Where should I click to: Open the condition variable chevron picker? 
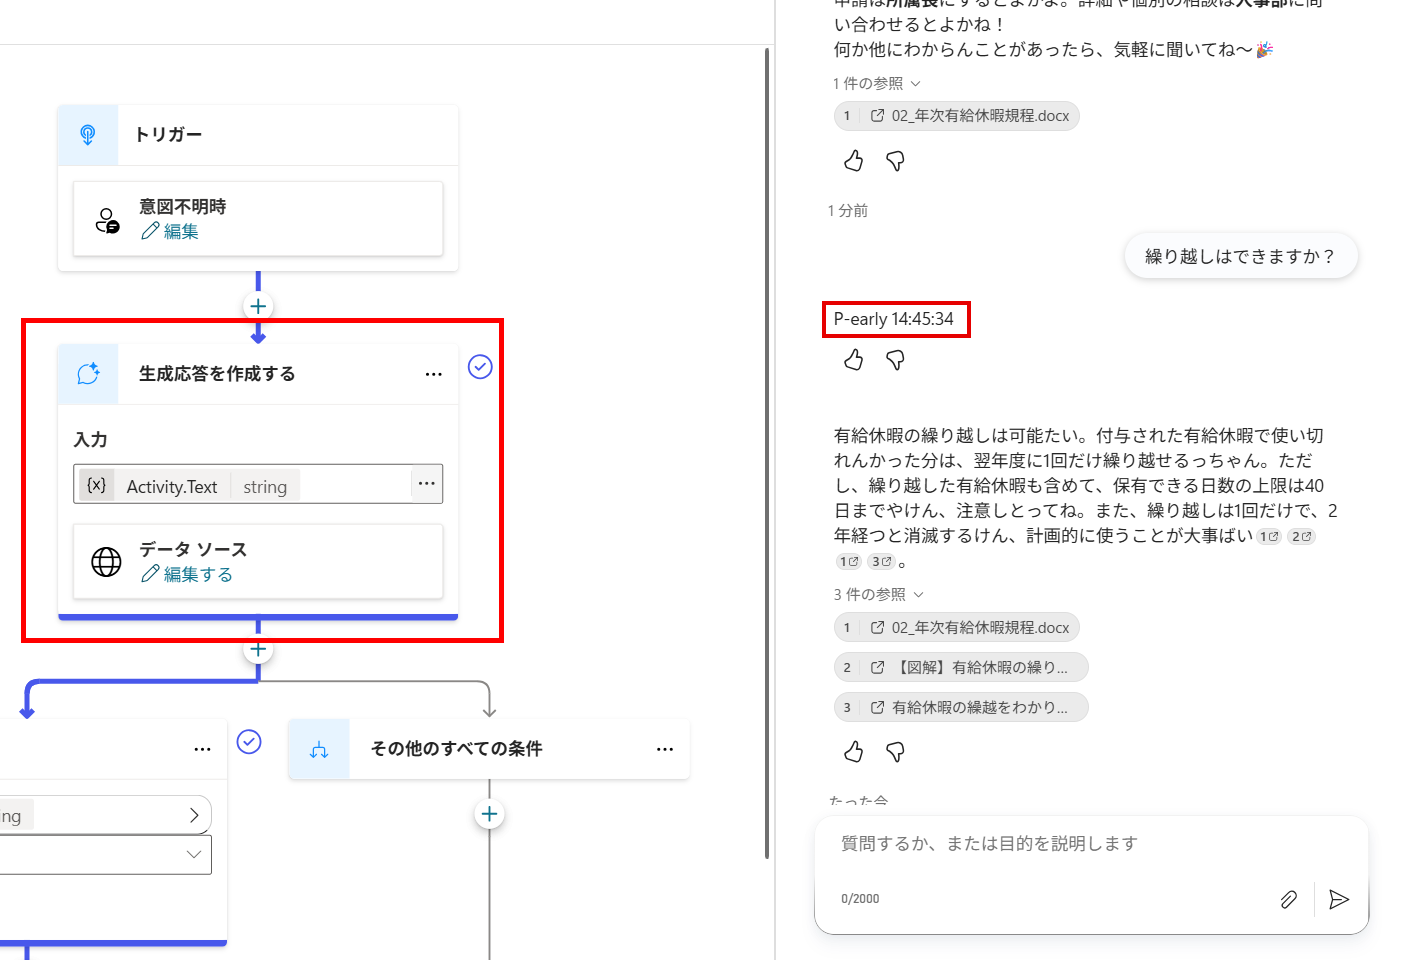tap(194, 815)
